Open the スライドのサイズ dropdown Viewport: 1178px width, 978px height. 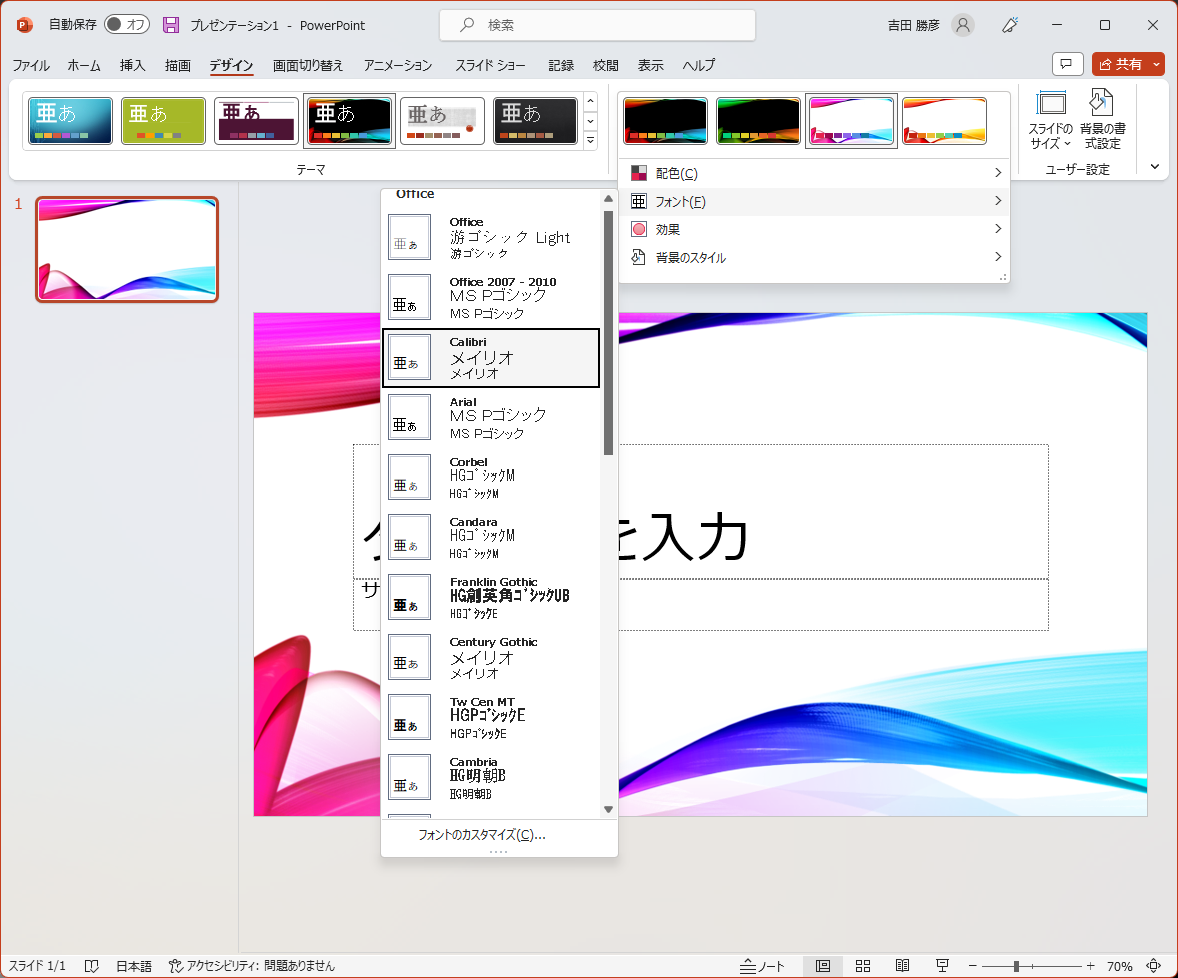pyautogui.click(x=1052, y=120)
